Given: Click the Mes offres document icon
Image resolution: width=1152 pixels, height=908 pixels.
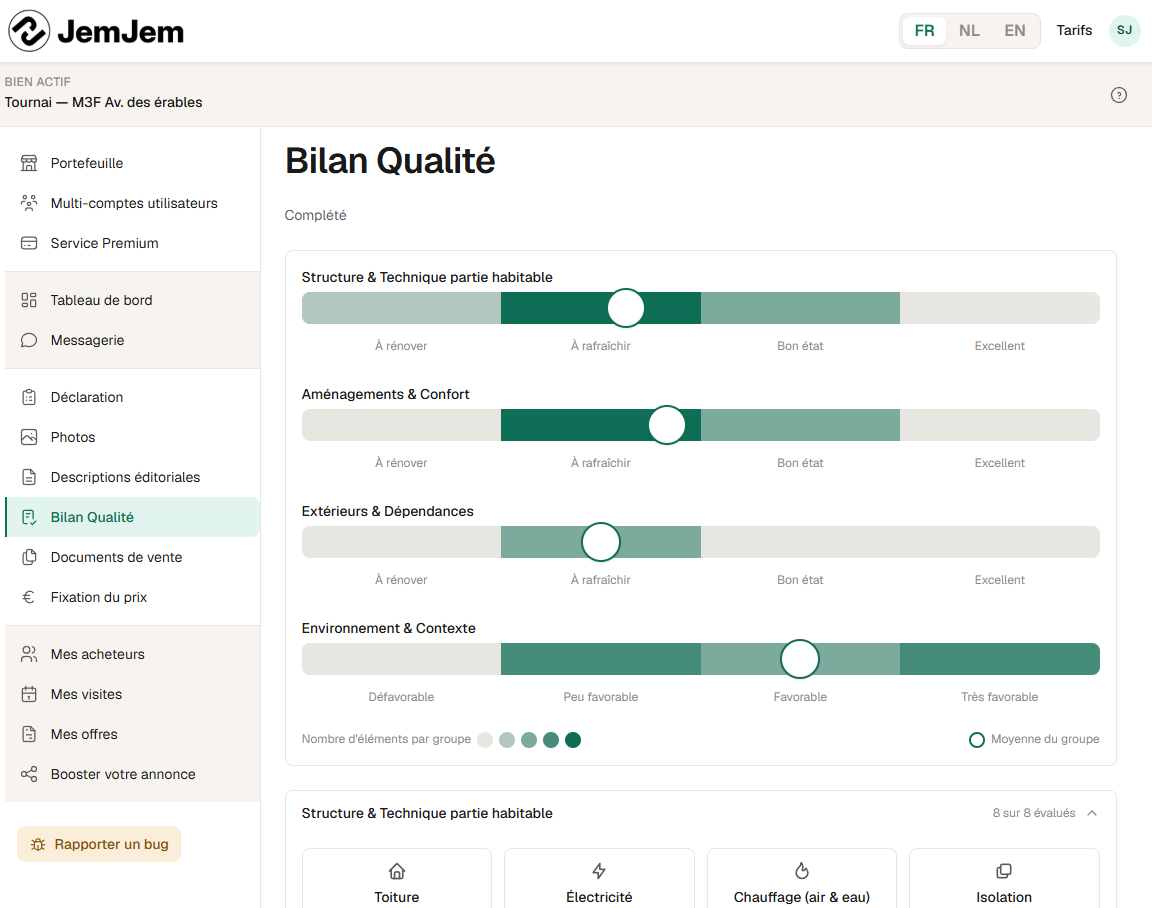Looking at the screenshot, I should (x=29, y=734).
